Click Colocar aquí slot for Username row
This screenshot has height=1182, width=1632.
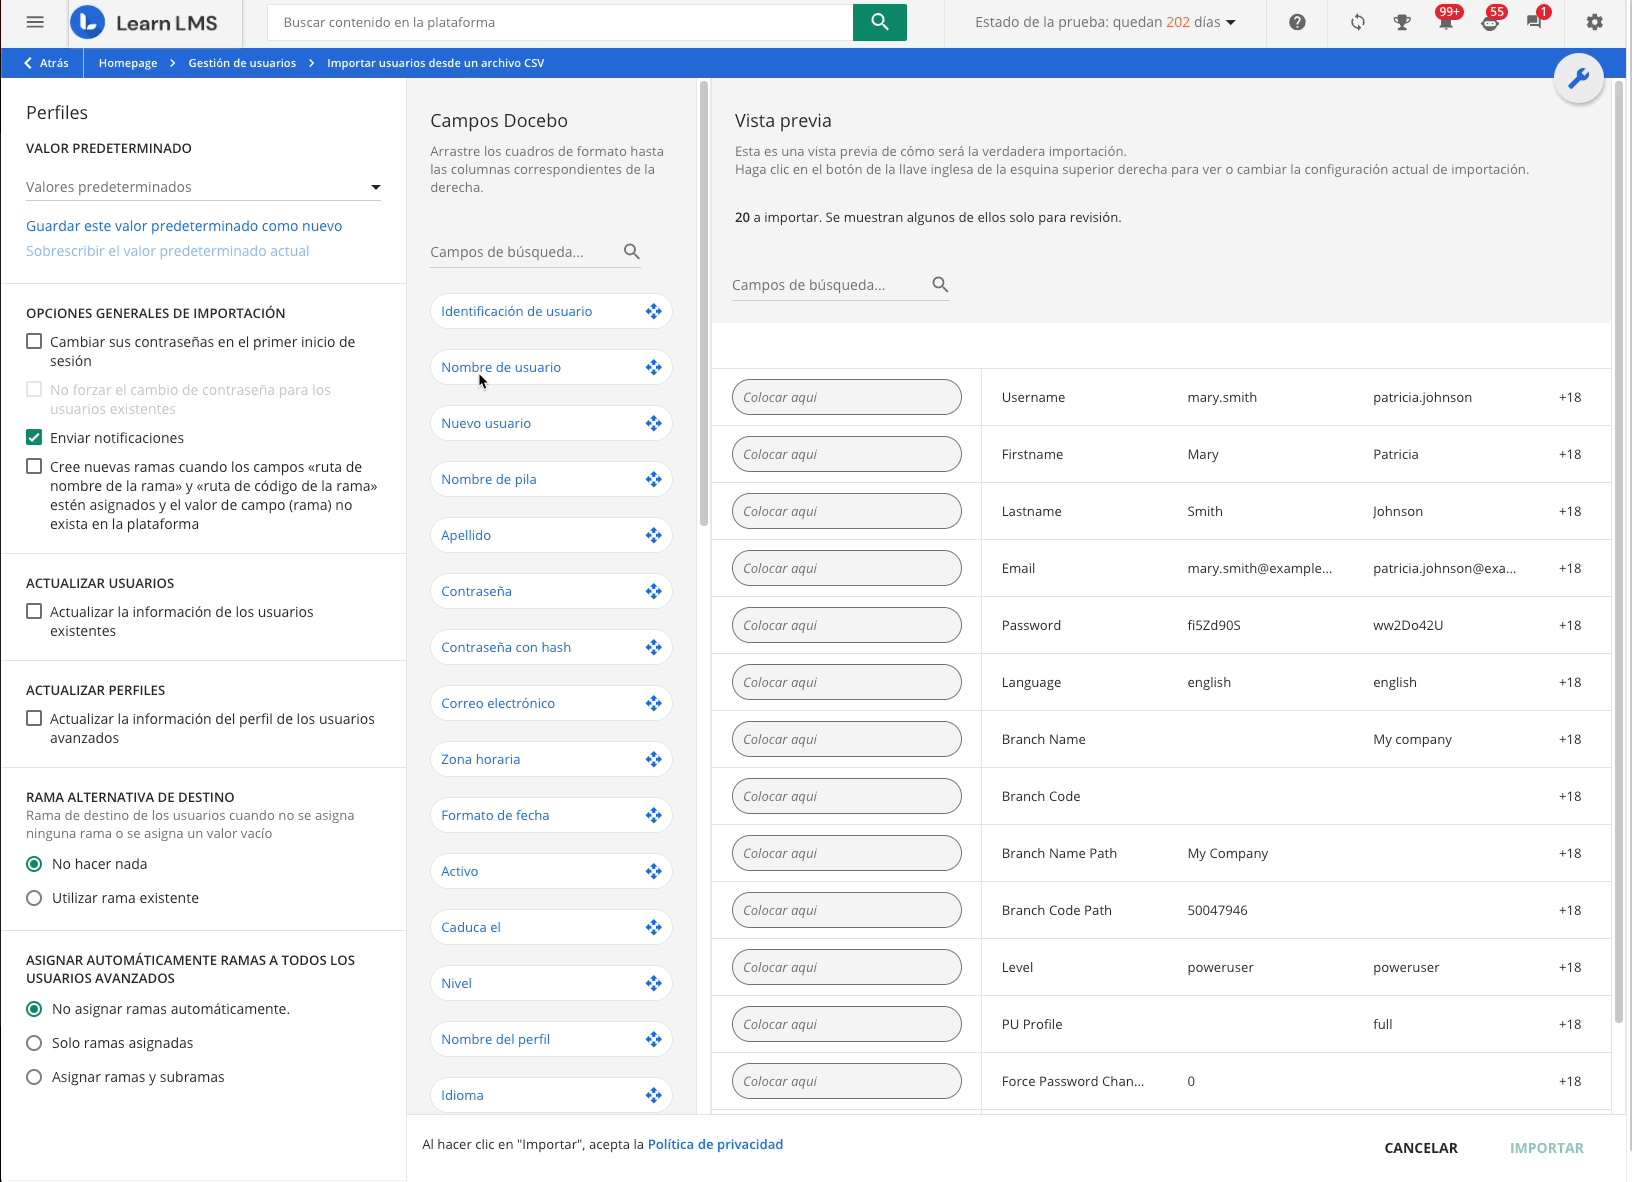coord(847,397)
